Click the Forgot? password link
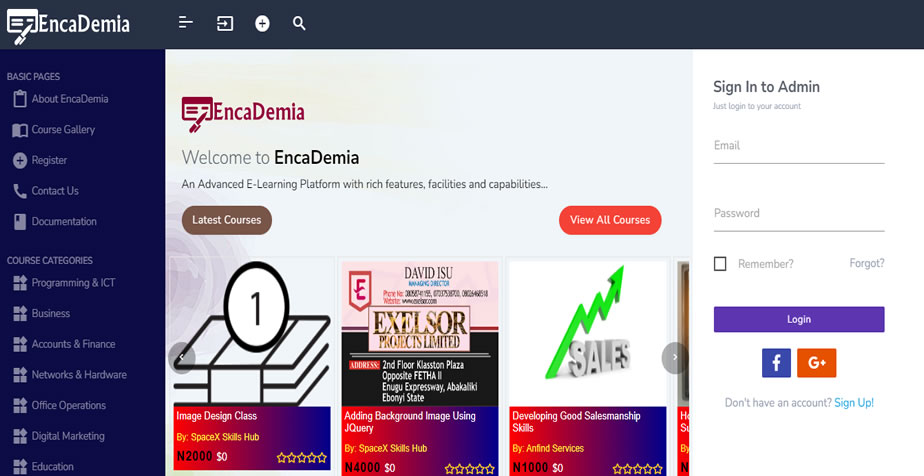This screenshot has height=476, width=924. (867, 263)
